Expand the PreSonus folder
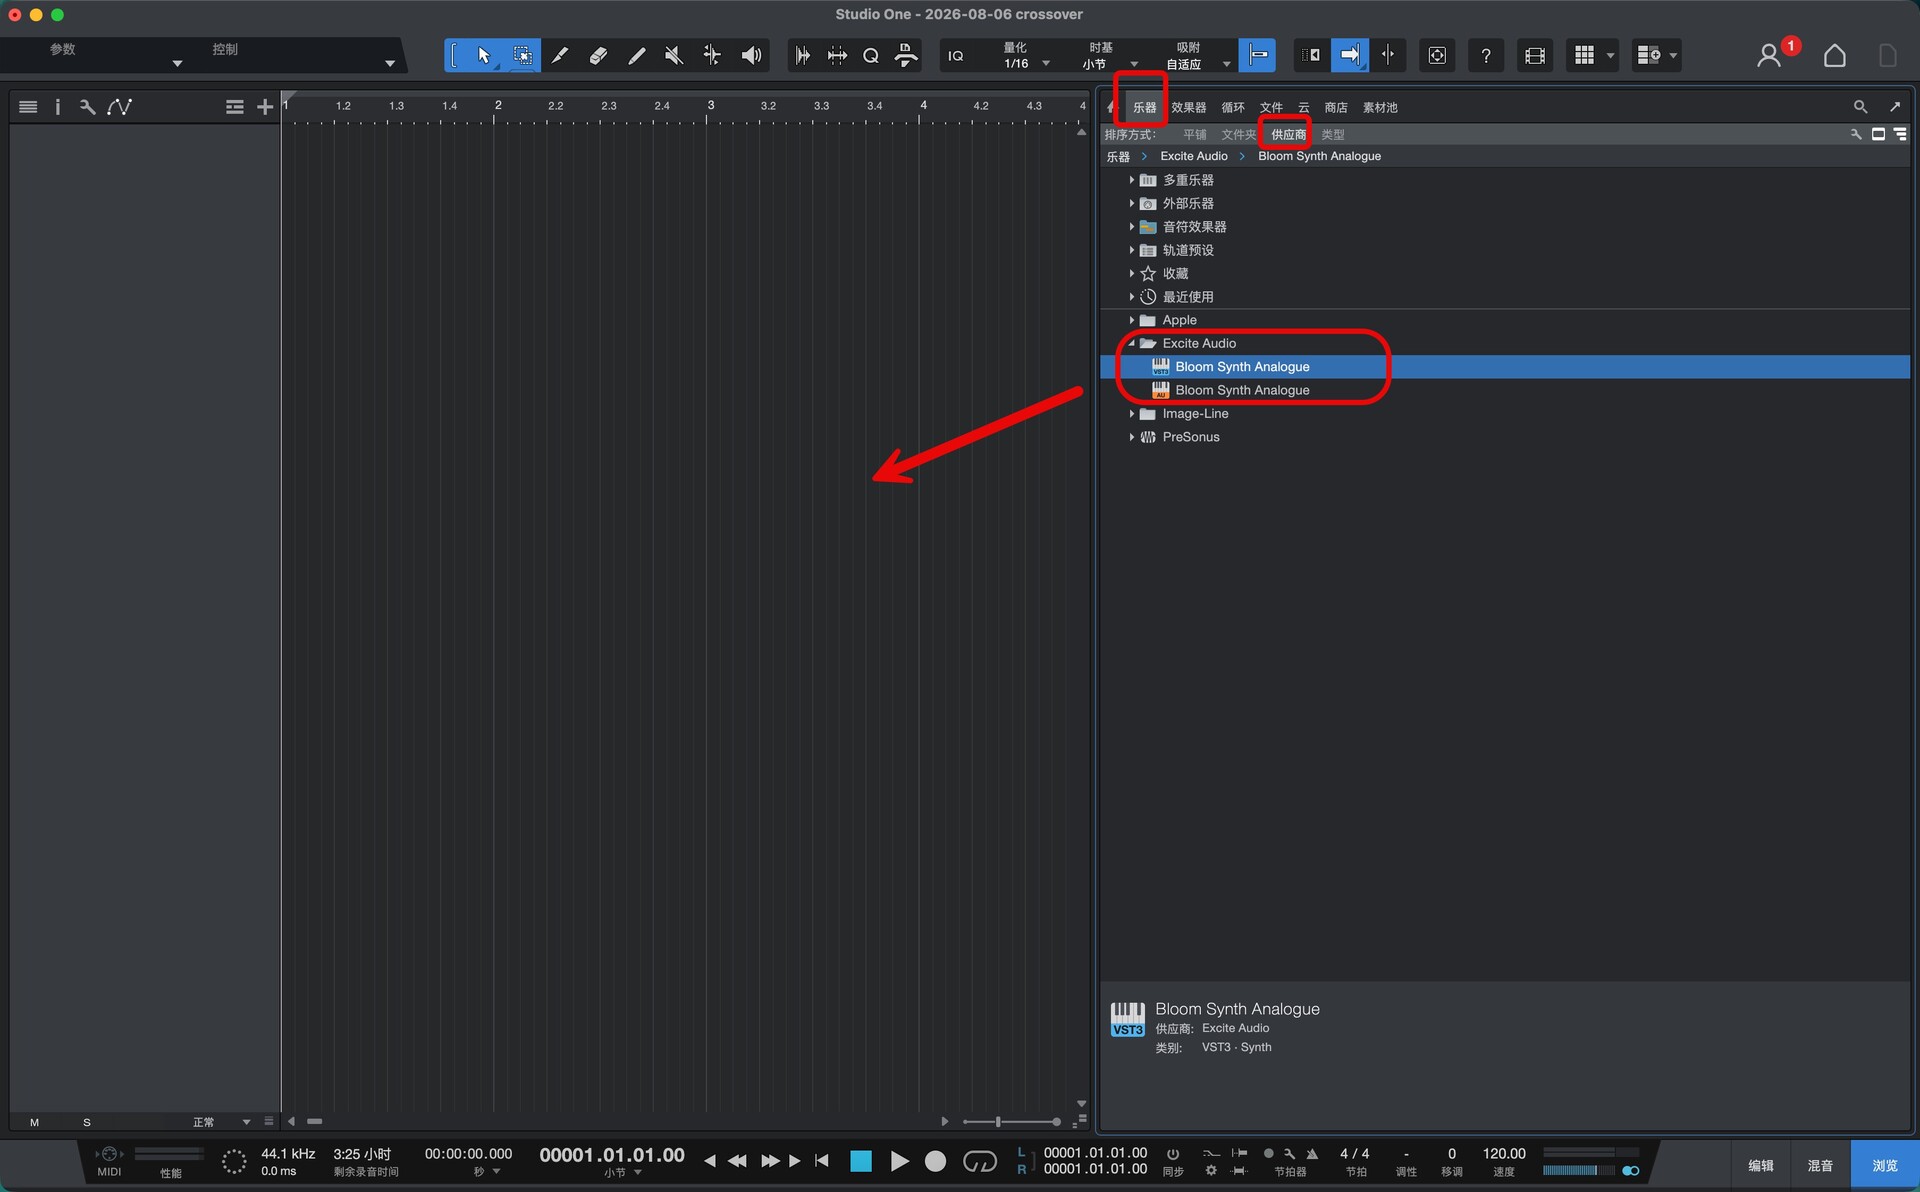The width and height of the screenshot is (1920, 1192). pyautogui.click(x=1132, y=437)
